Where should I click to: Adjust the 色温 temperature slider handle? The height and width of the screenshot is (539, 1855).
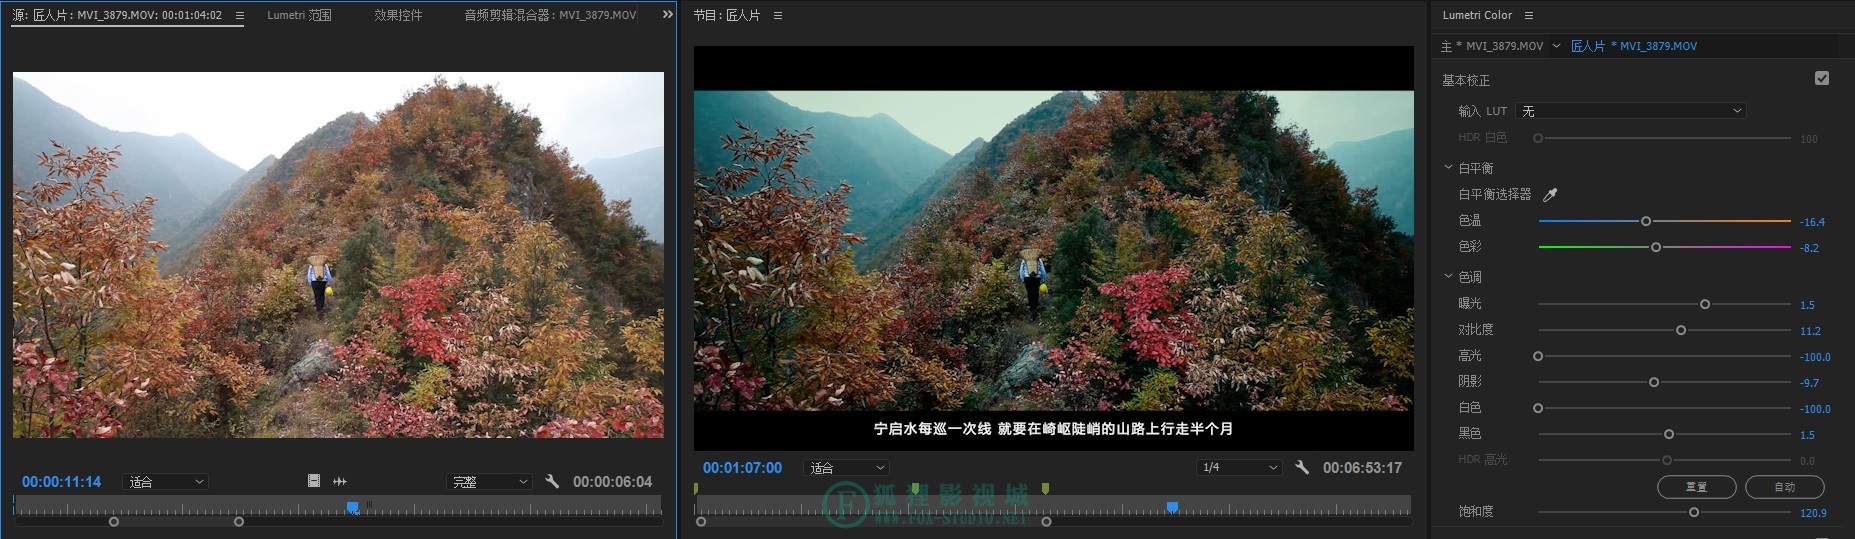point(1646,221)
